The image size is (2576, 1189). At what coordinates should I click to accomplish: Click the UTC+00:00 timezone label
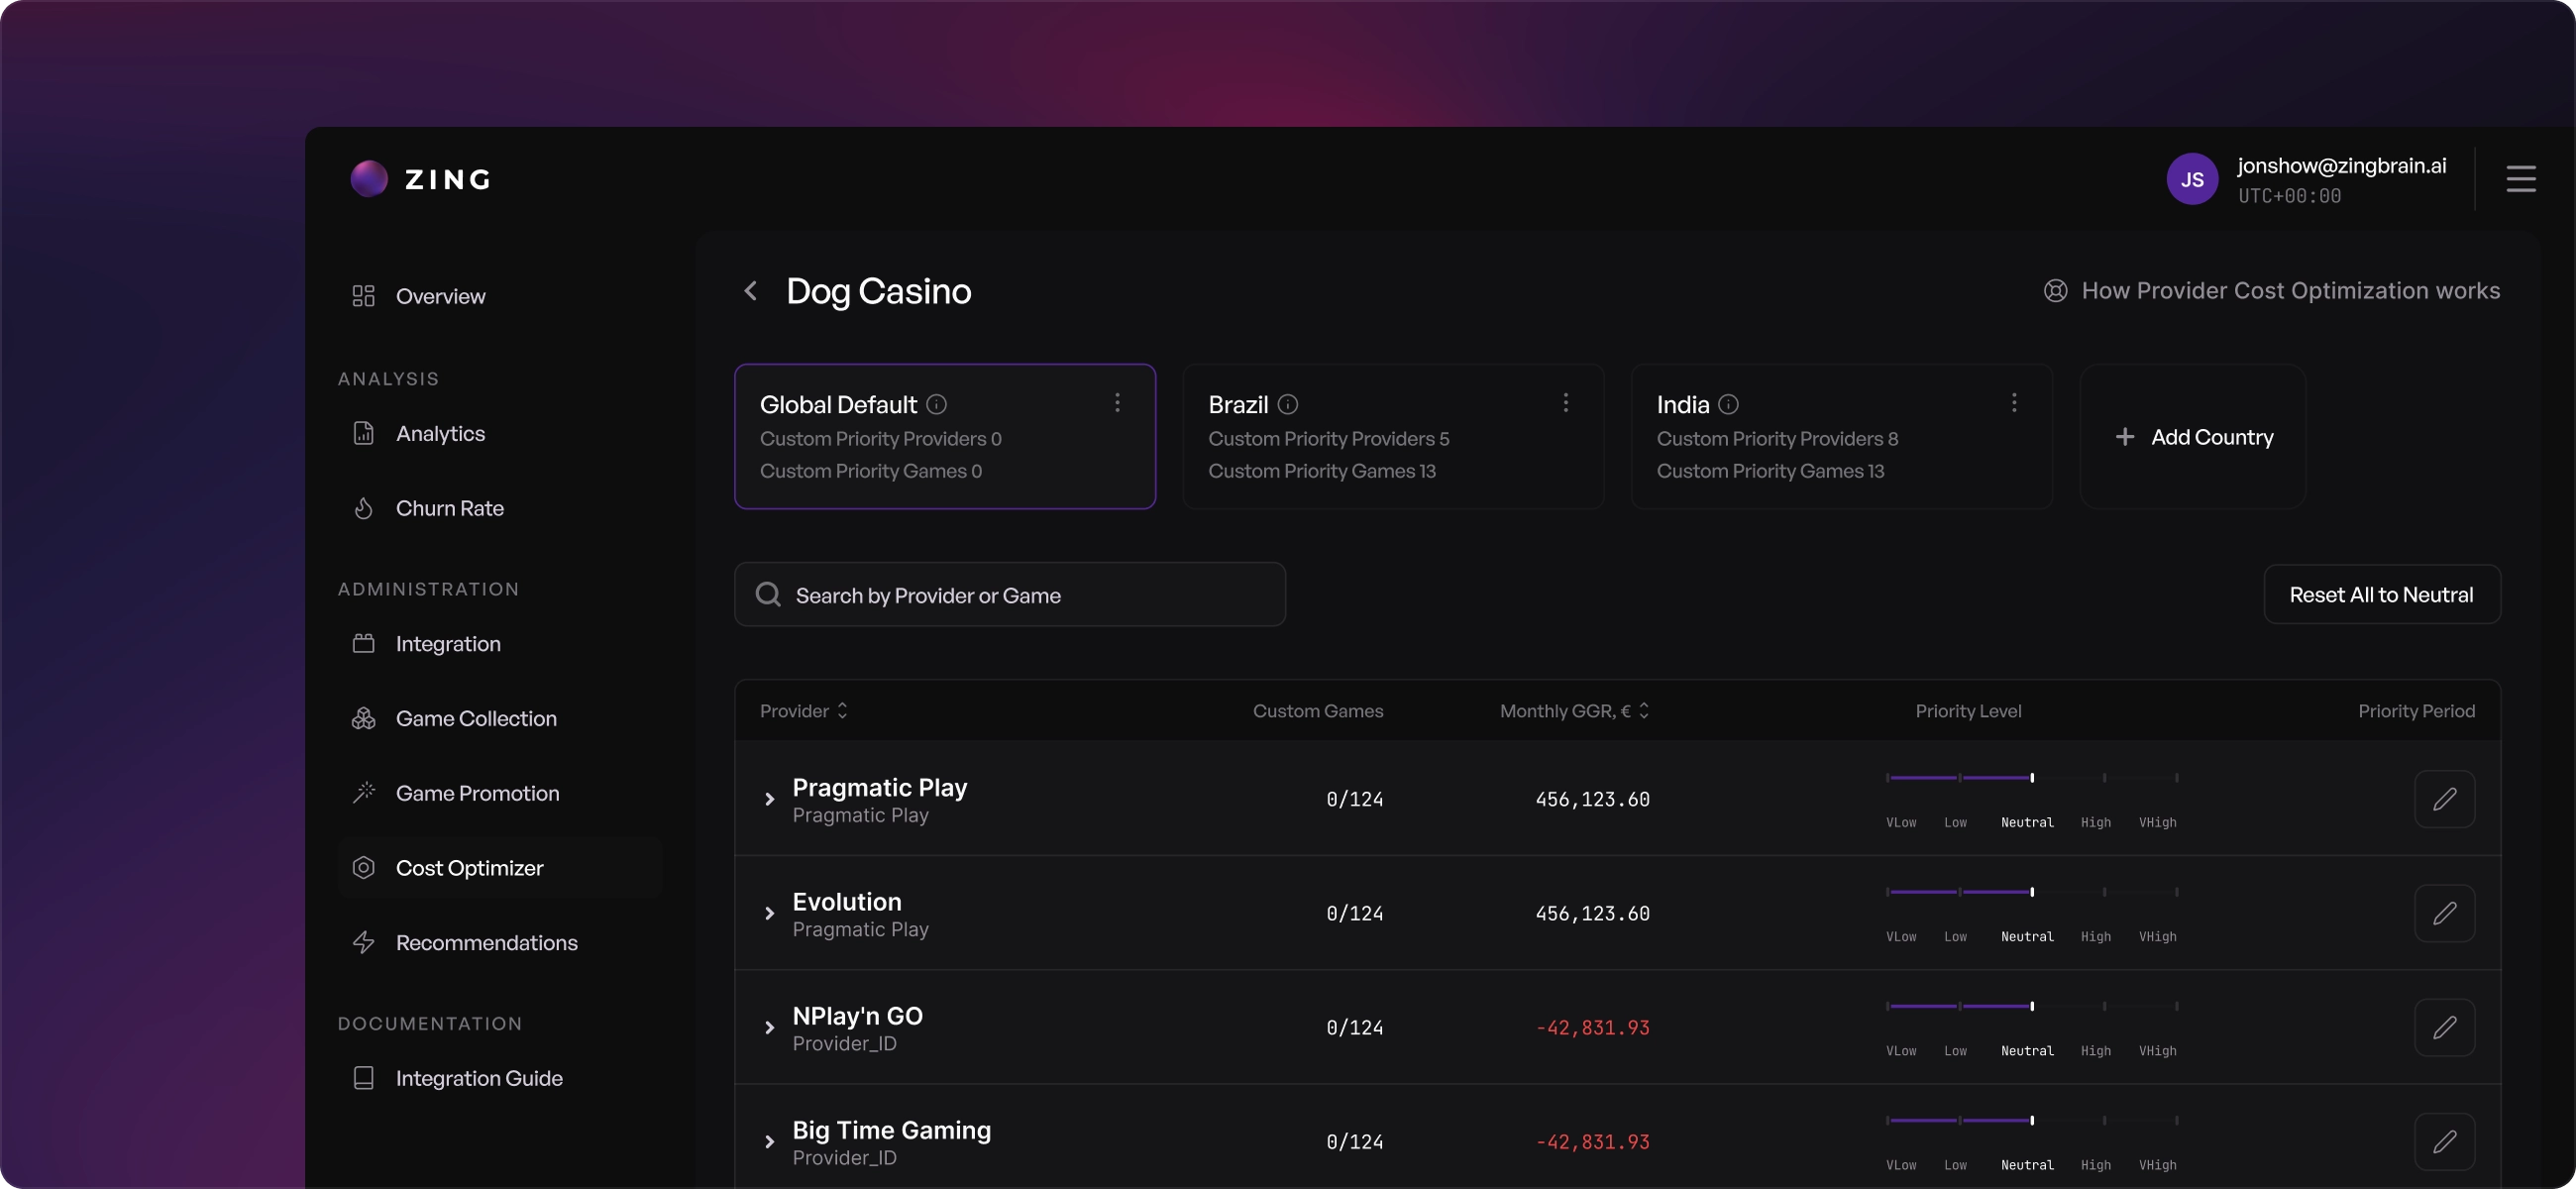click(x=2289, y=196)
